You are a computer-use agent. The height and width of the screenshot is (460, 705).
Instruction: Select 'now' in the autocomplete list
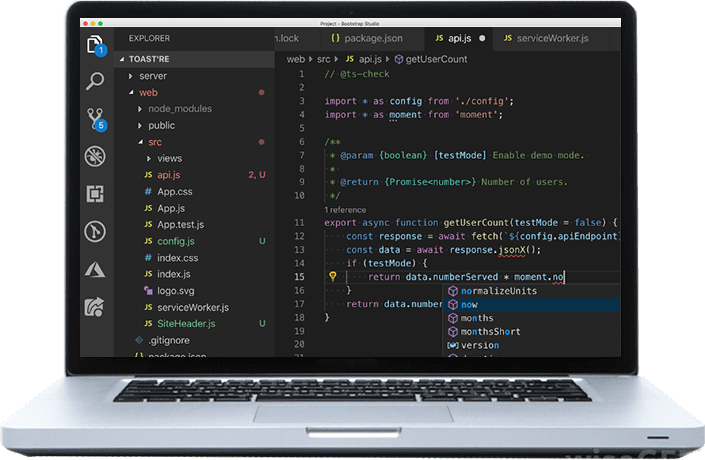[469, 304]
